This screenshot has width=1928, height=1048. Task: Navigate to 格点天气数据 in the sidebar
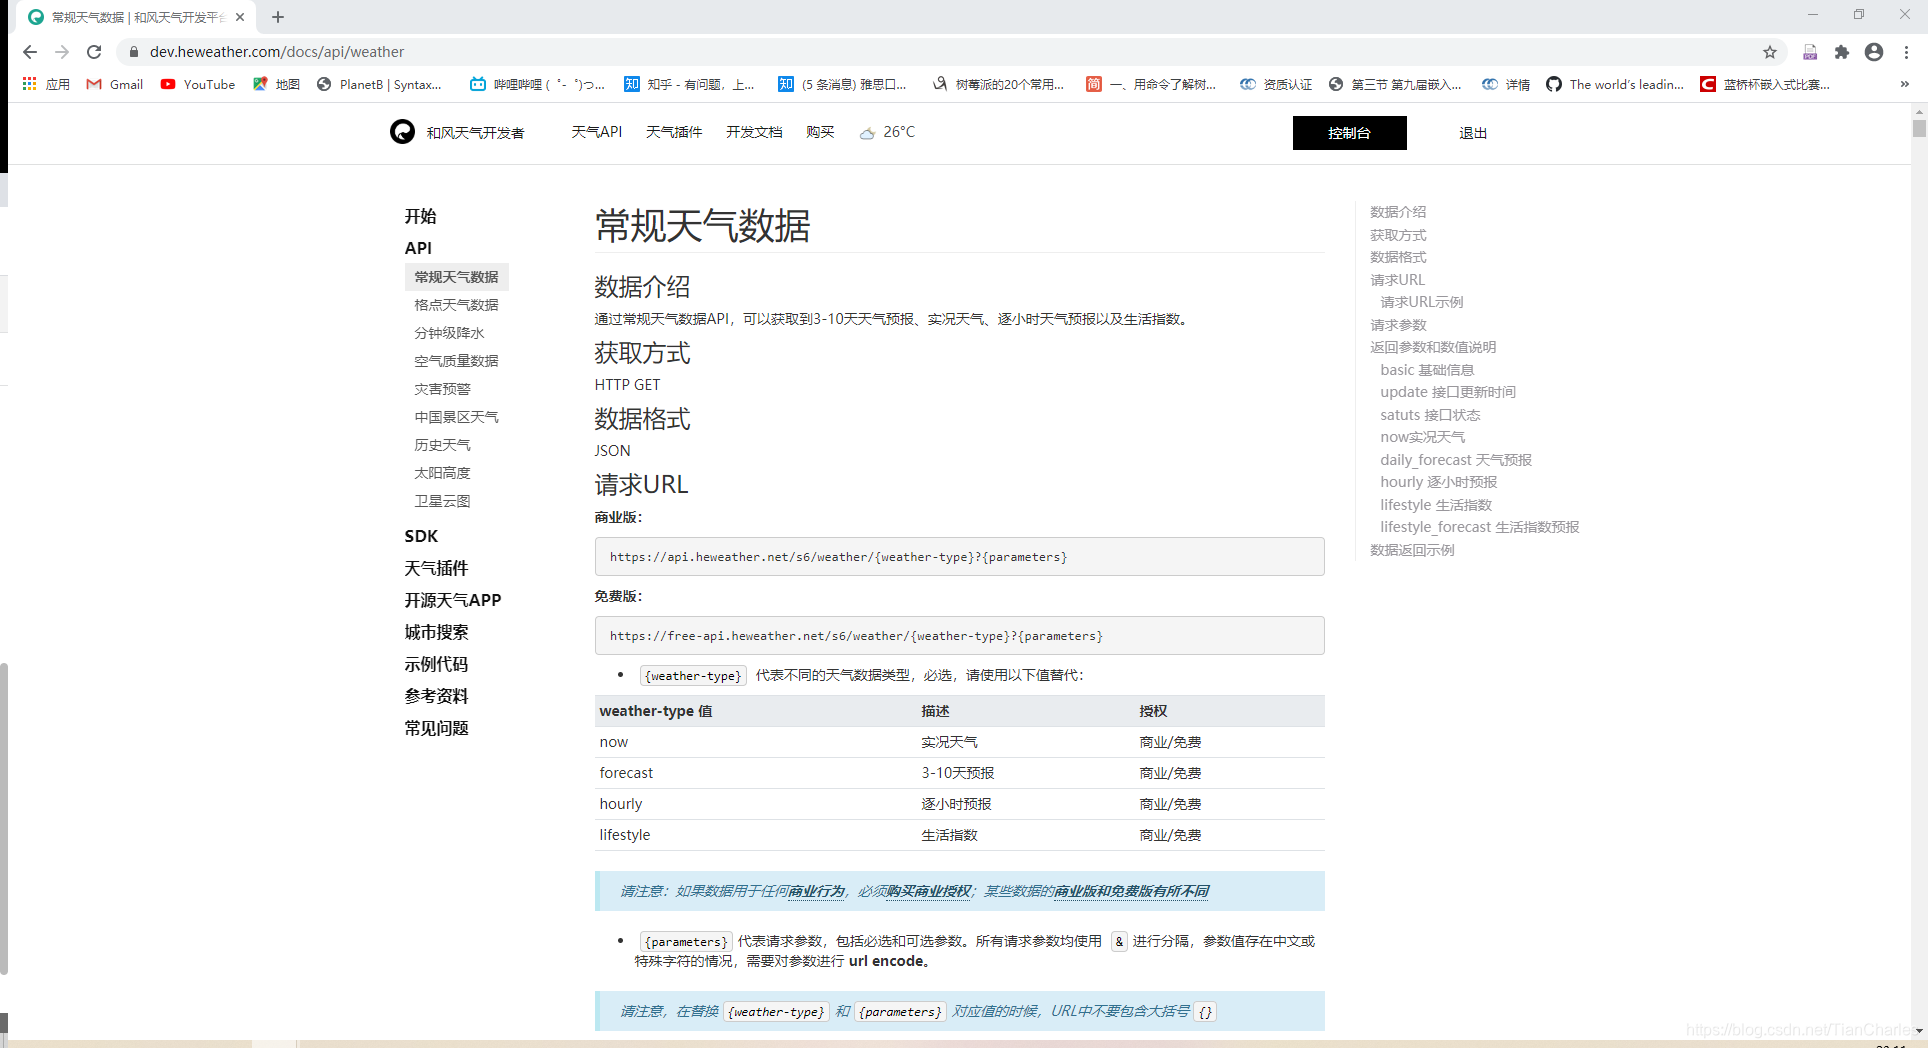456,304
